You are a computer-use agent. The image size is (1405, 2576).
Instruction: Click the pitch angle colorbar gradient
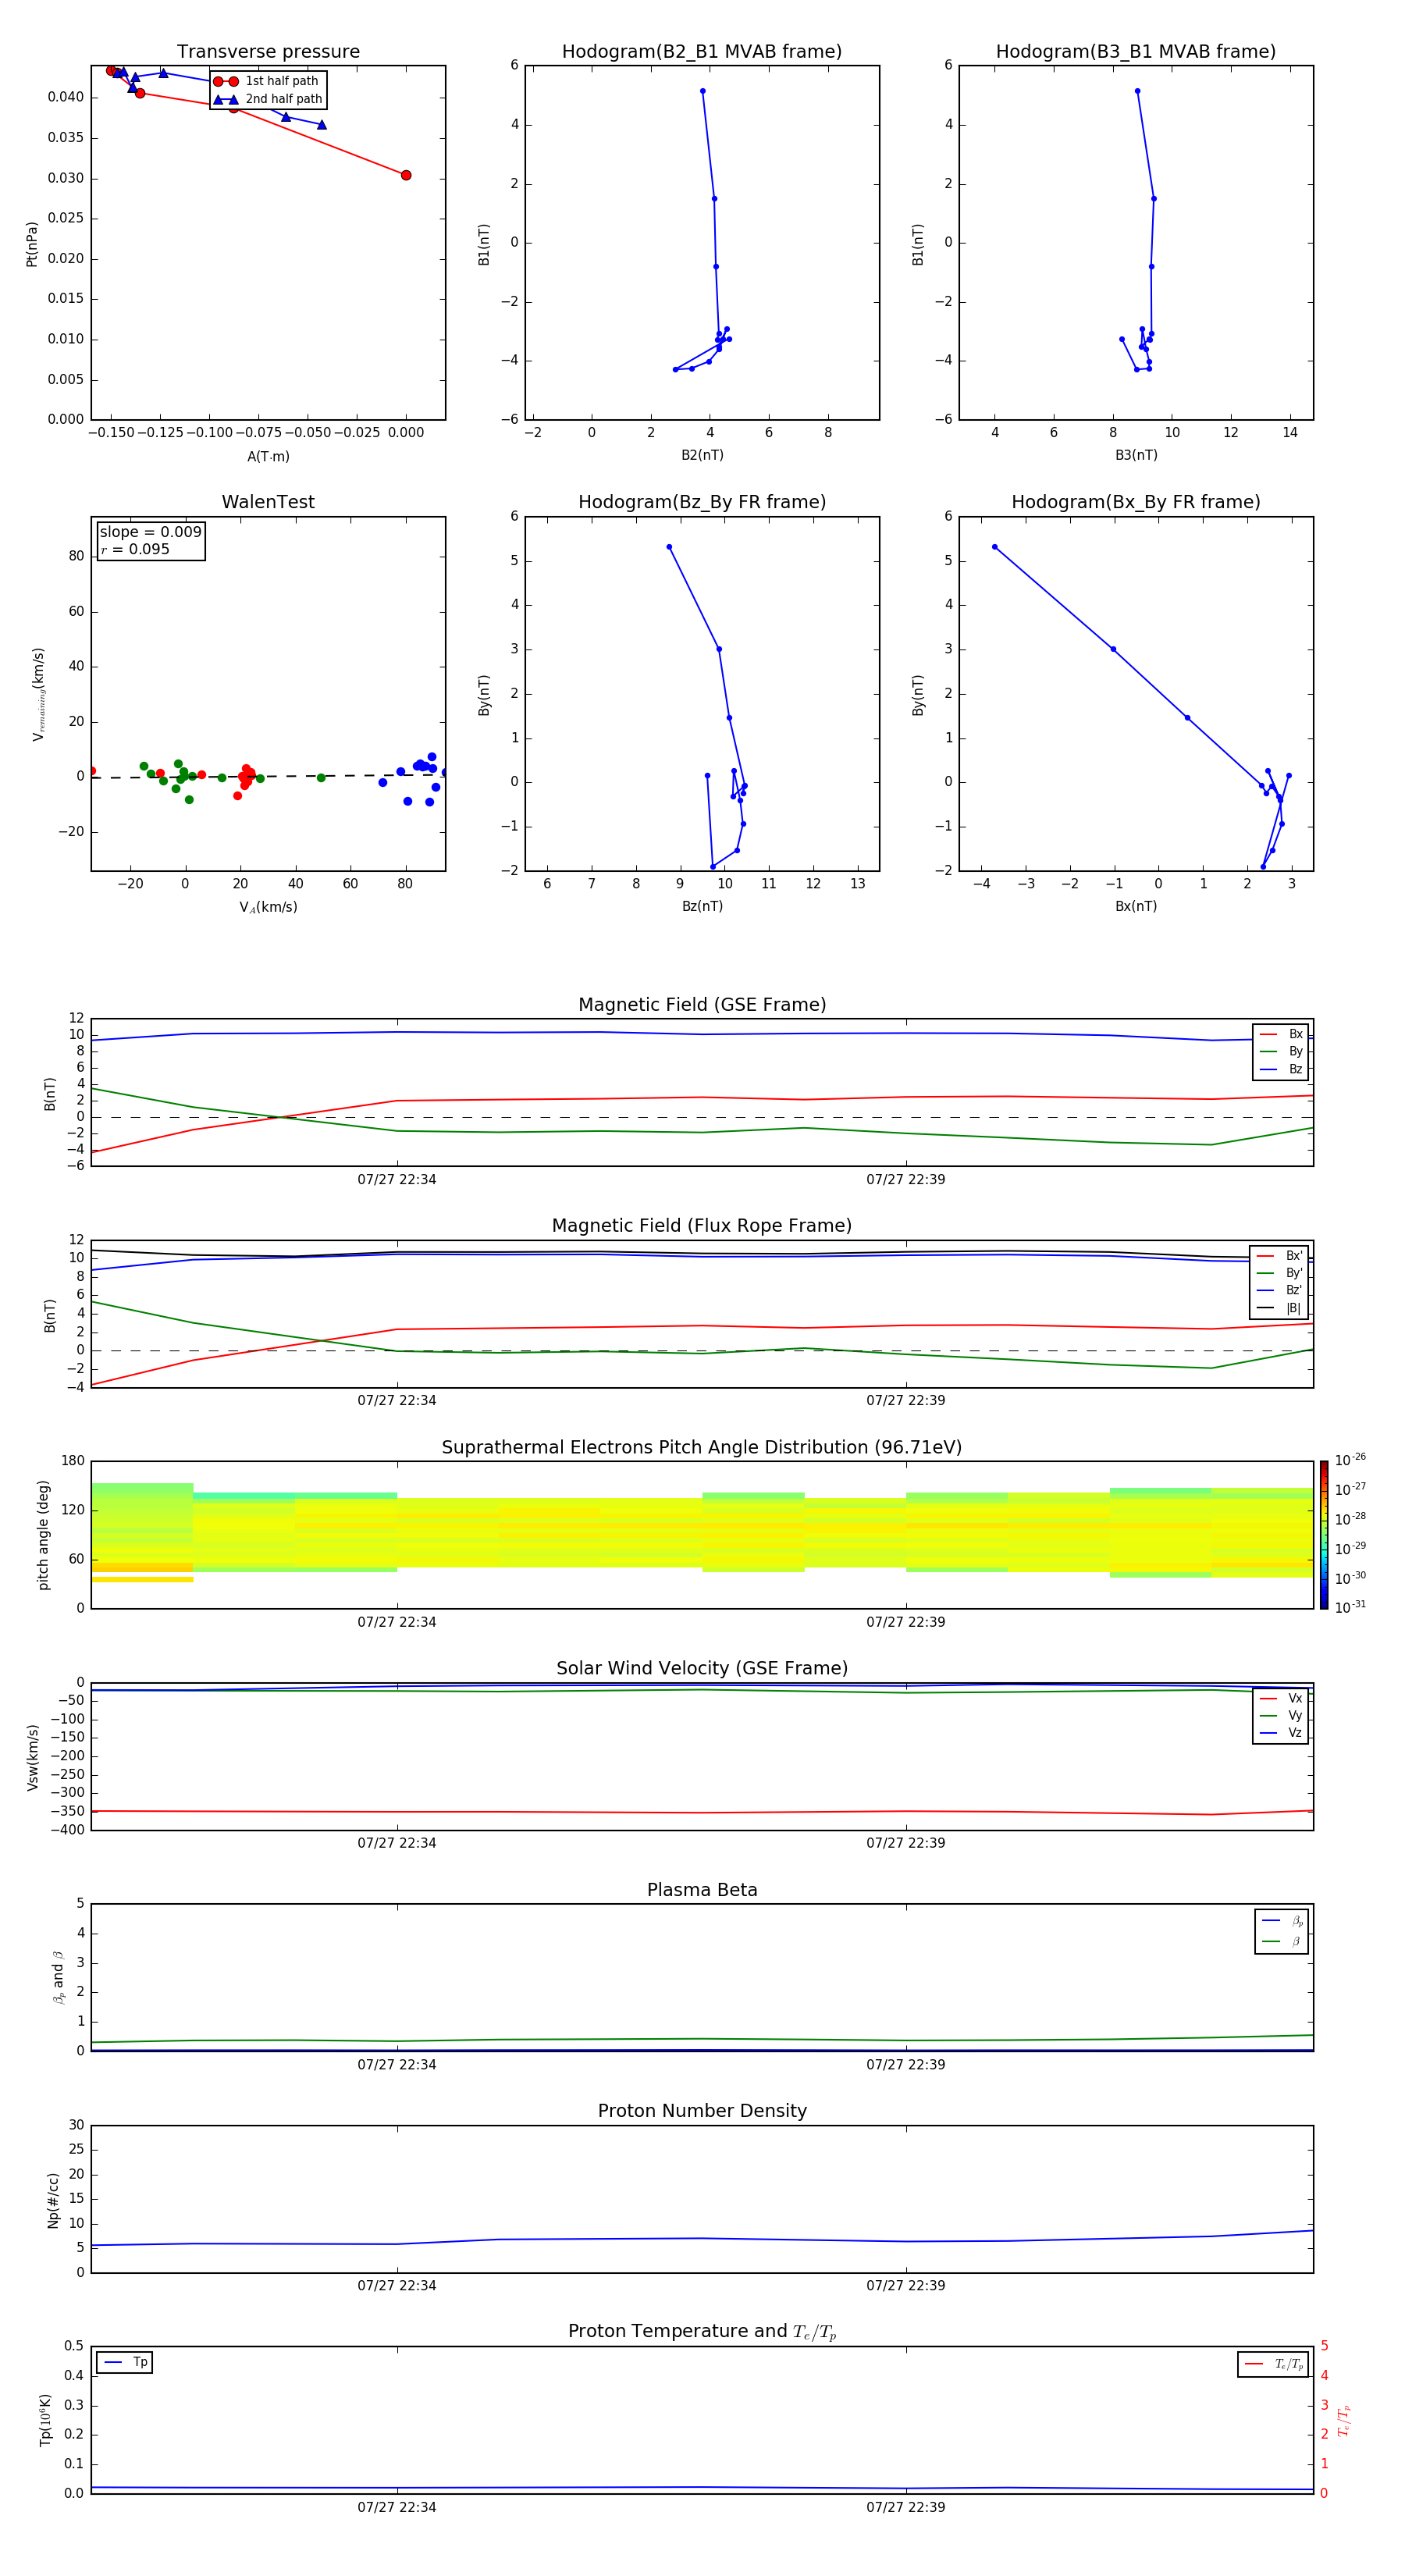[x=1324, y=1535]
